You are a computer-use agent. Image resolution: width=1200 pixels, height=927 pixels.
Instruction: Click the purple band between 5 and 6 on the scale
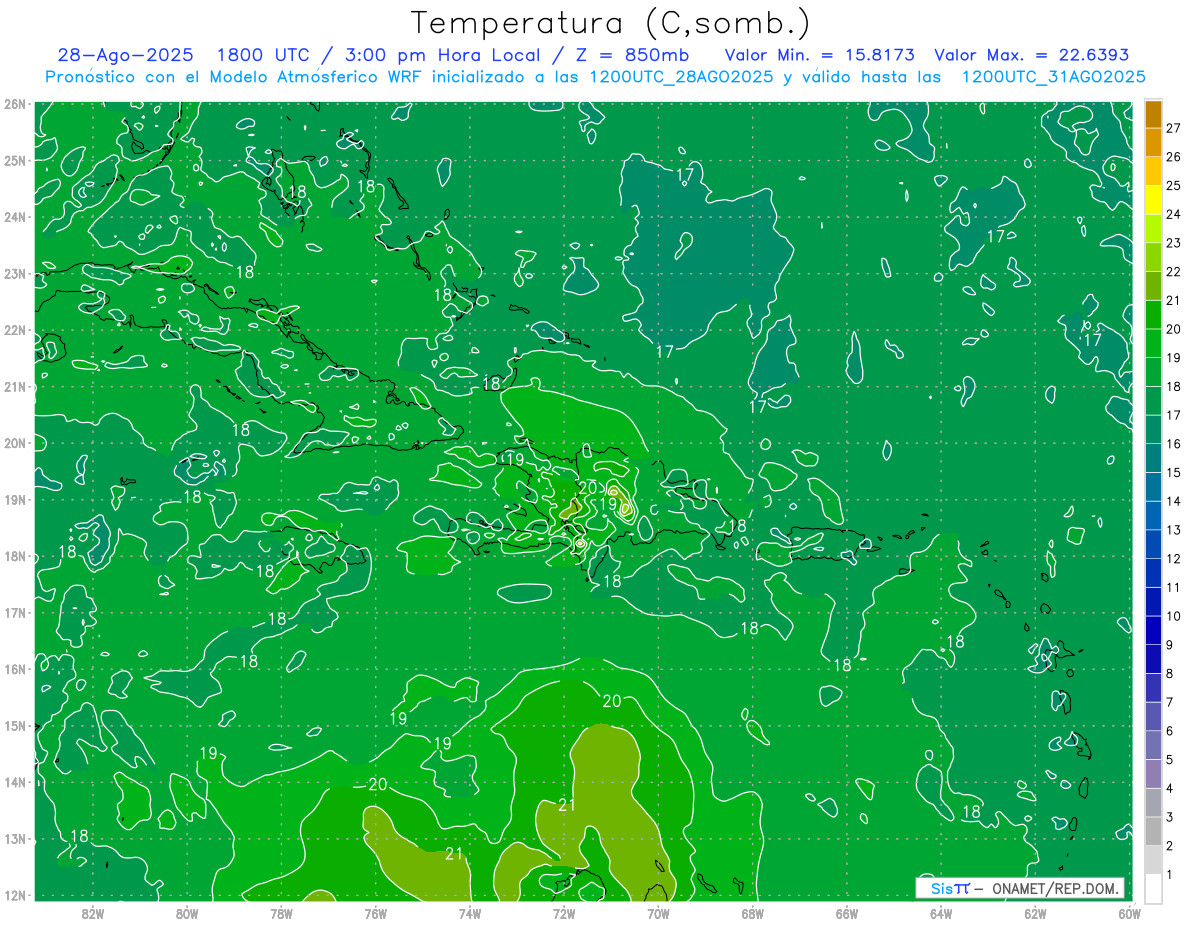(x=1153, y=745)
